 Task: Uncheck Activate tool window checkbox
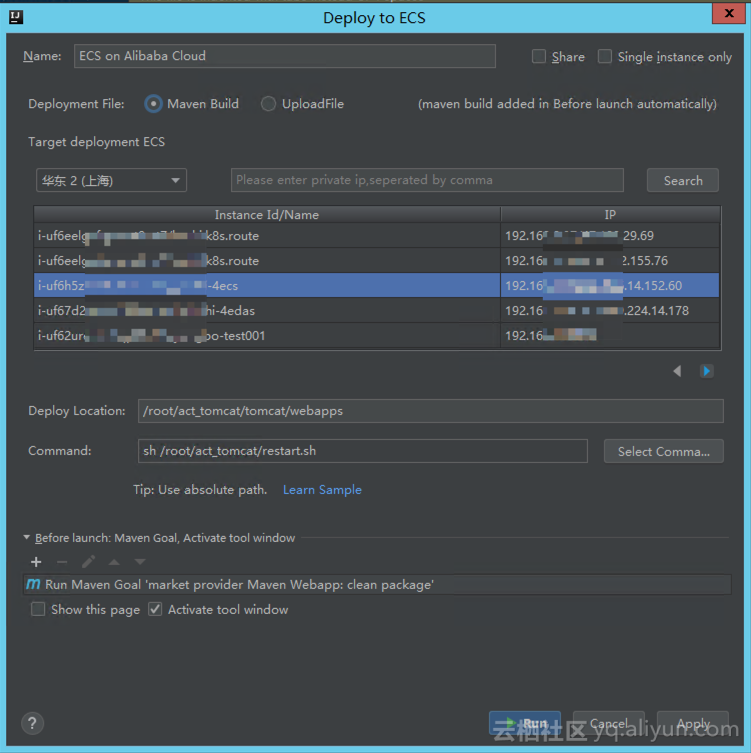pyautogui.click(x=155, y=609)
